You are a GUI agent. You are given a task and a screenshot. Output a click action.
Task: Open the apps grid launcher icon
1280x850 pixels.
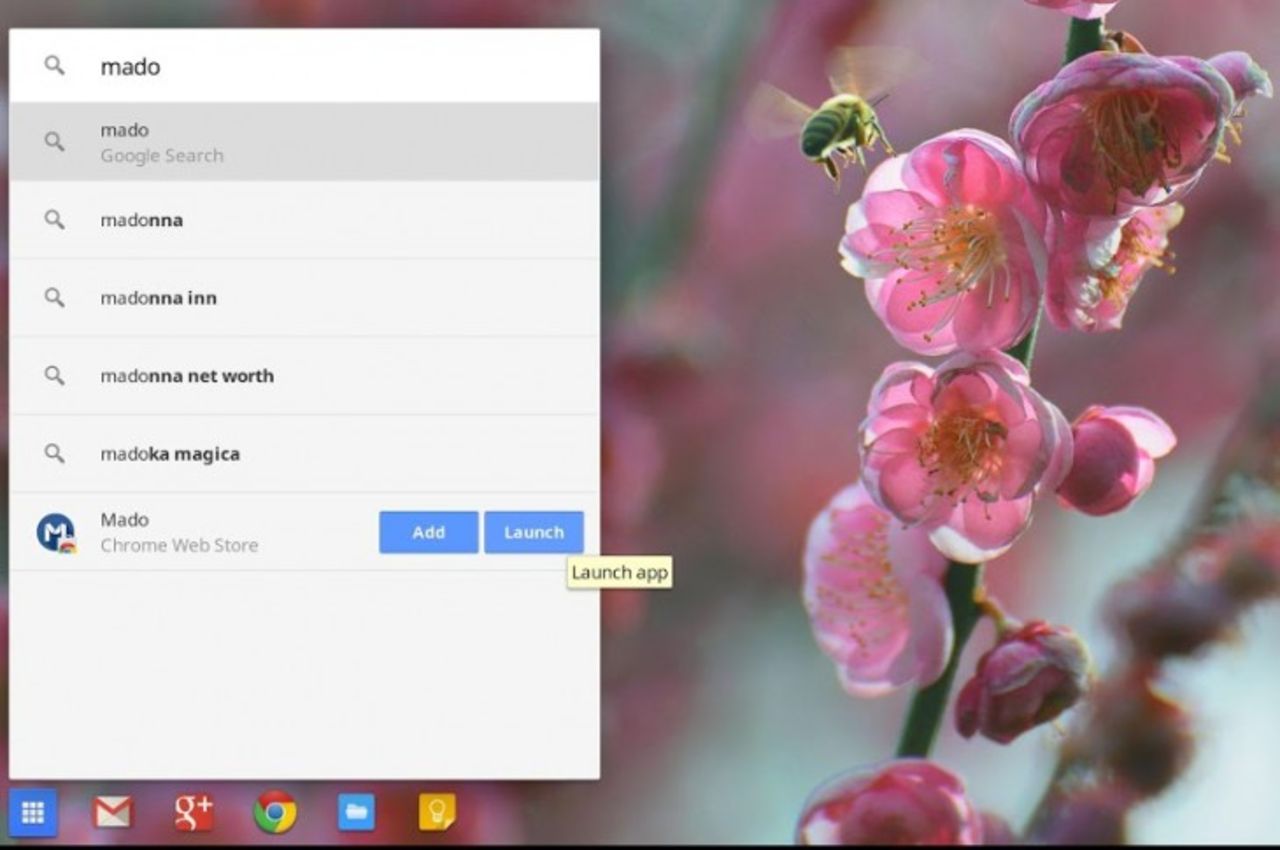pos(33,813)
